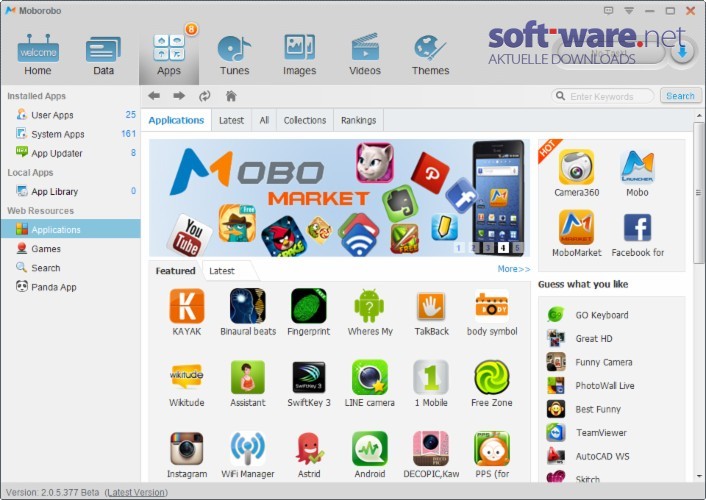Select Latest sub-tab beside Featured

pyautogui.click(x=222, y=271)
